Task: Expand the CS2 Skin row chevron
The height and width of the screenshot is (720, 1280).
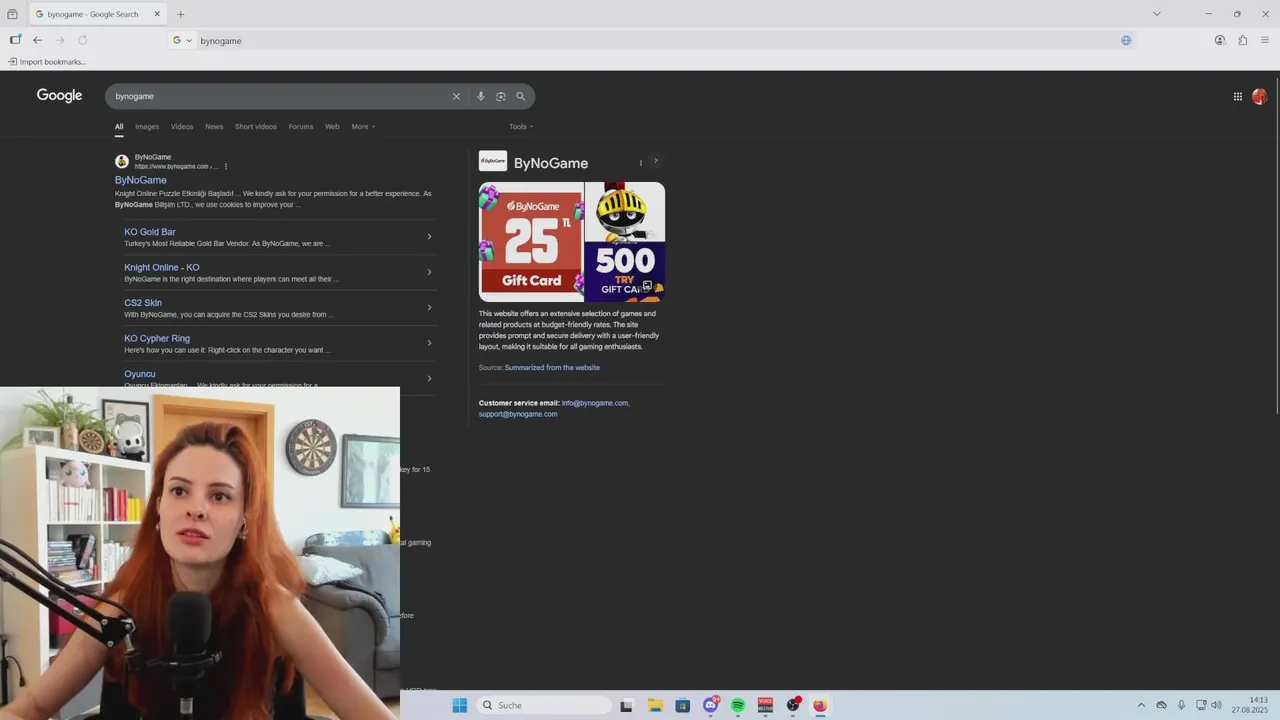Action: click(429, 308)
